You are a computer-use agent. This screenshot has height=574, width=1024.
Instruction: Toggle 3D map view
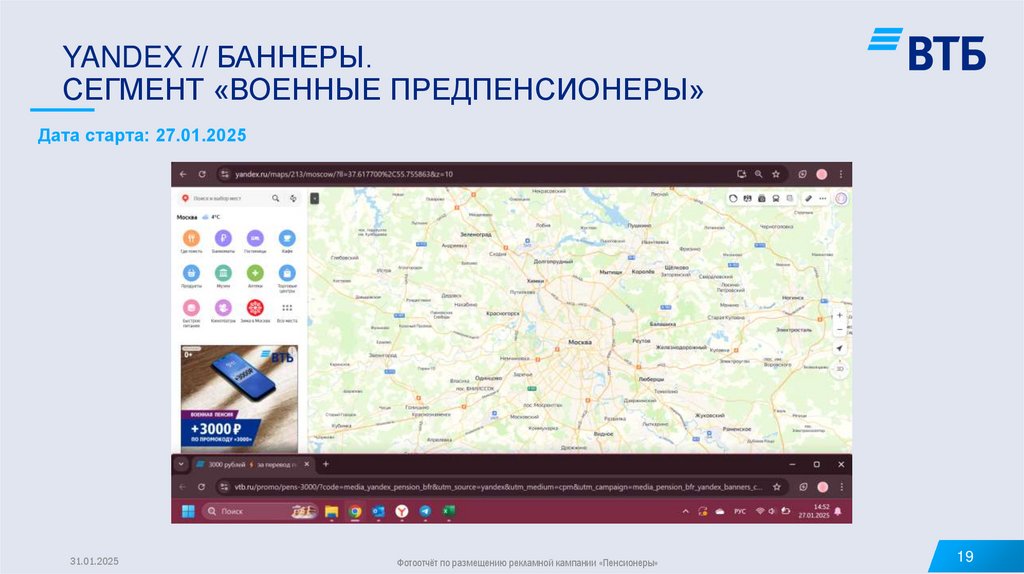[x=840, y=369]
